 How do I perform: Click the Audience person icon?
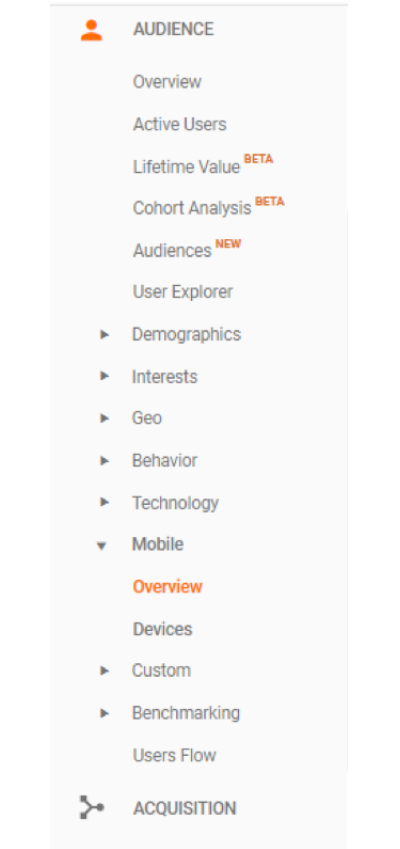pos(91,30)
